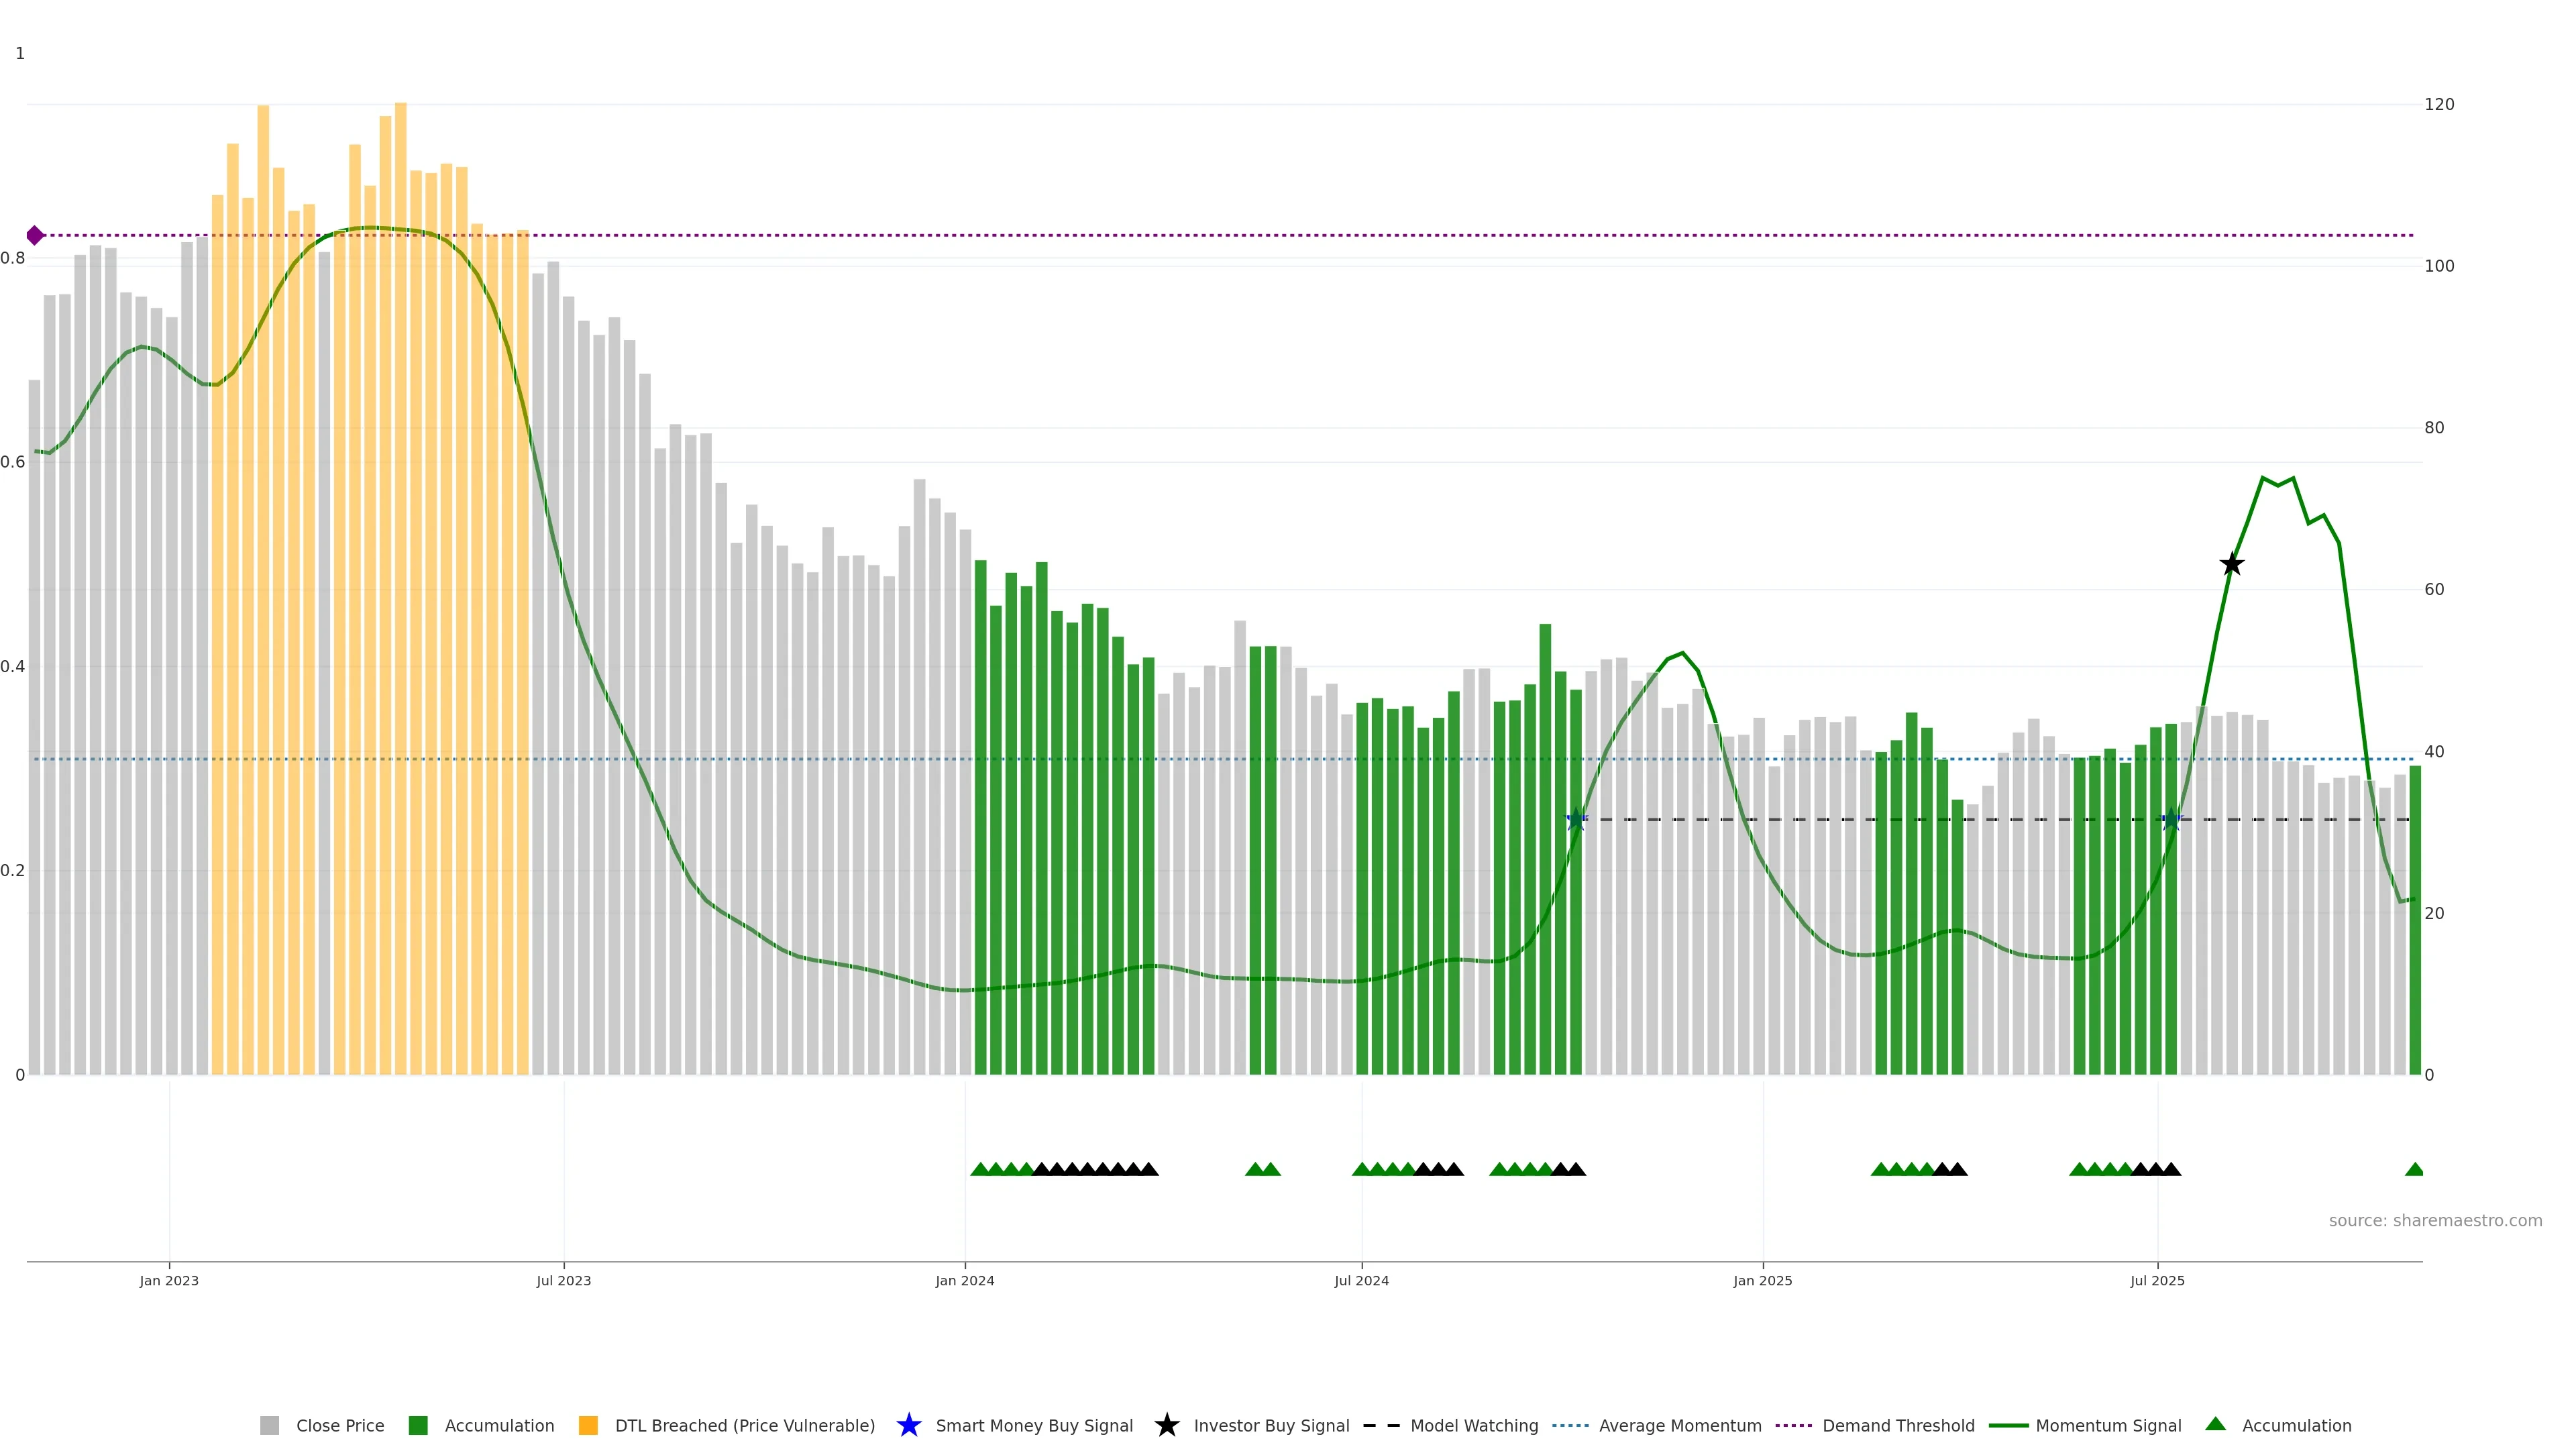The image size is (2576, 1449).
Task: Click the green Accumulation square legend swatch
Action: pyautogui.click(x=418, y=1425)
